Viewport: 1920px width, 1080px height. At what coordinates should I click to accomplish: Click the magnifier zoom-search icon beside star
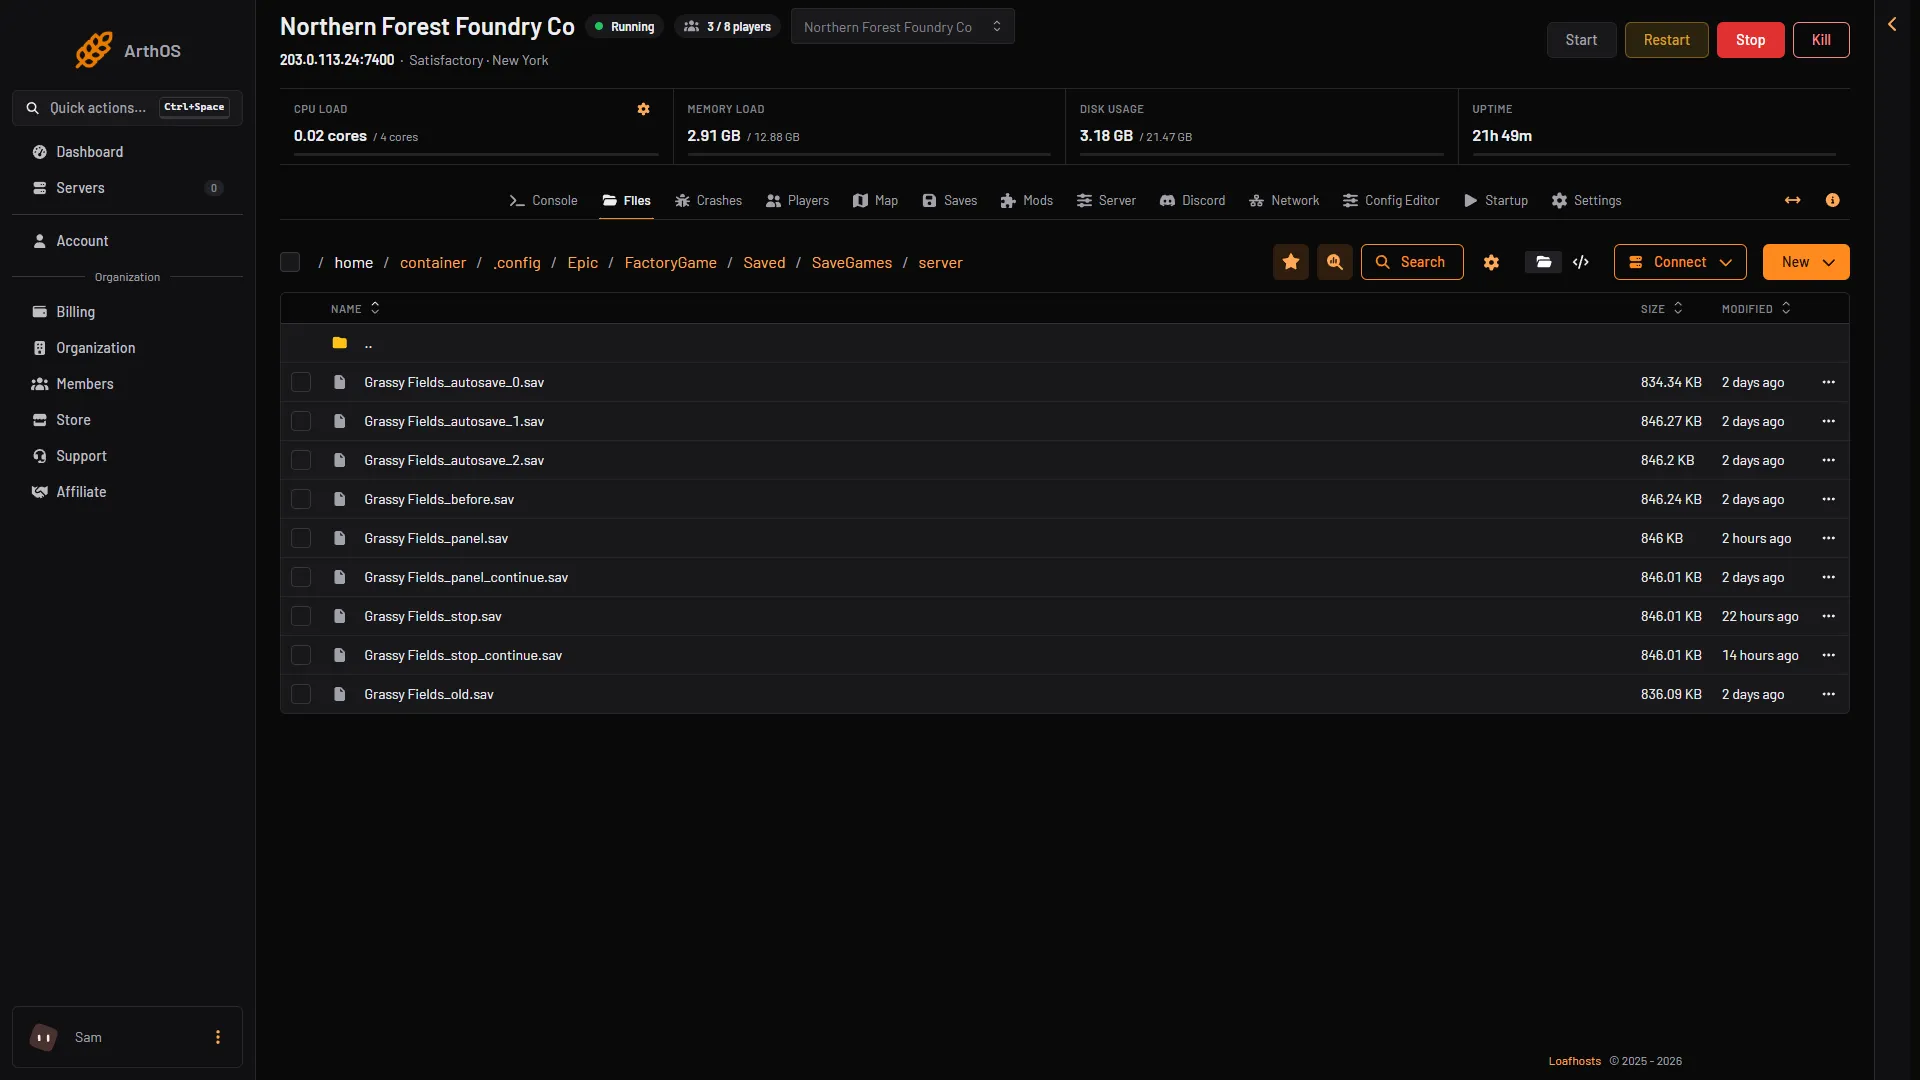point(1335,262)
